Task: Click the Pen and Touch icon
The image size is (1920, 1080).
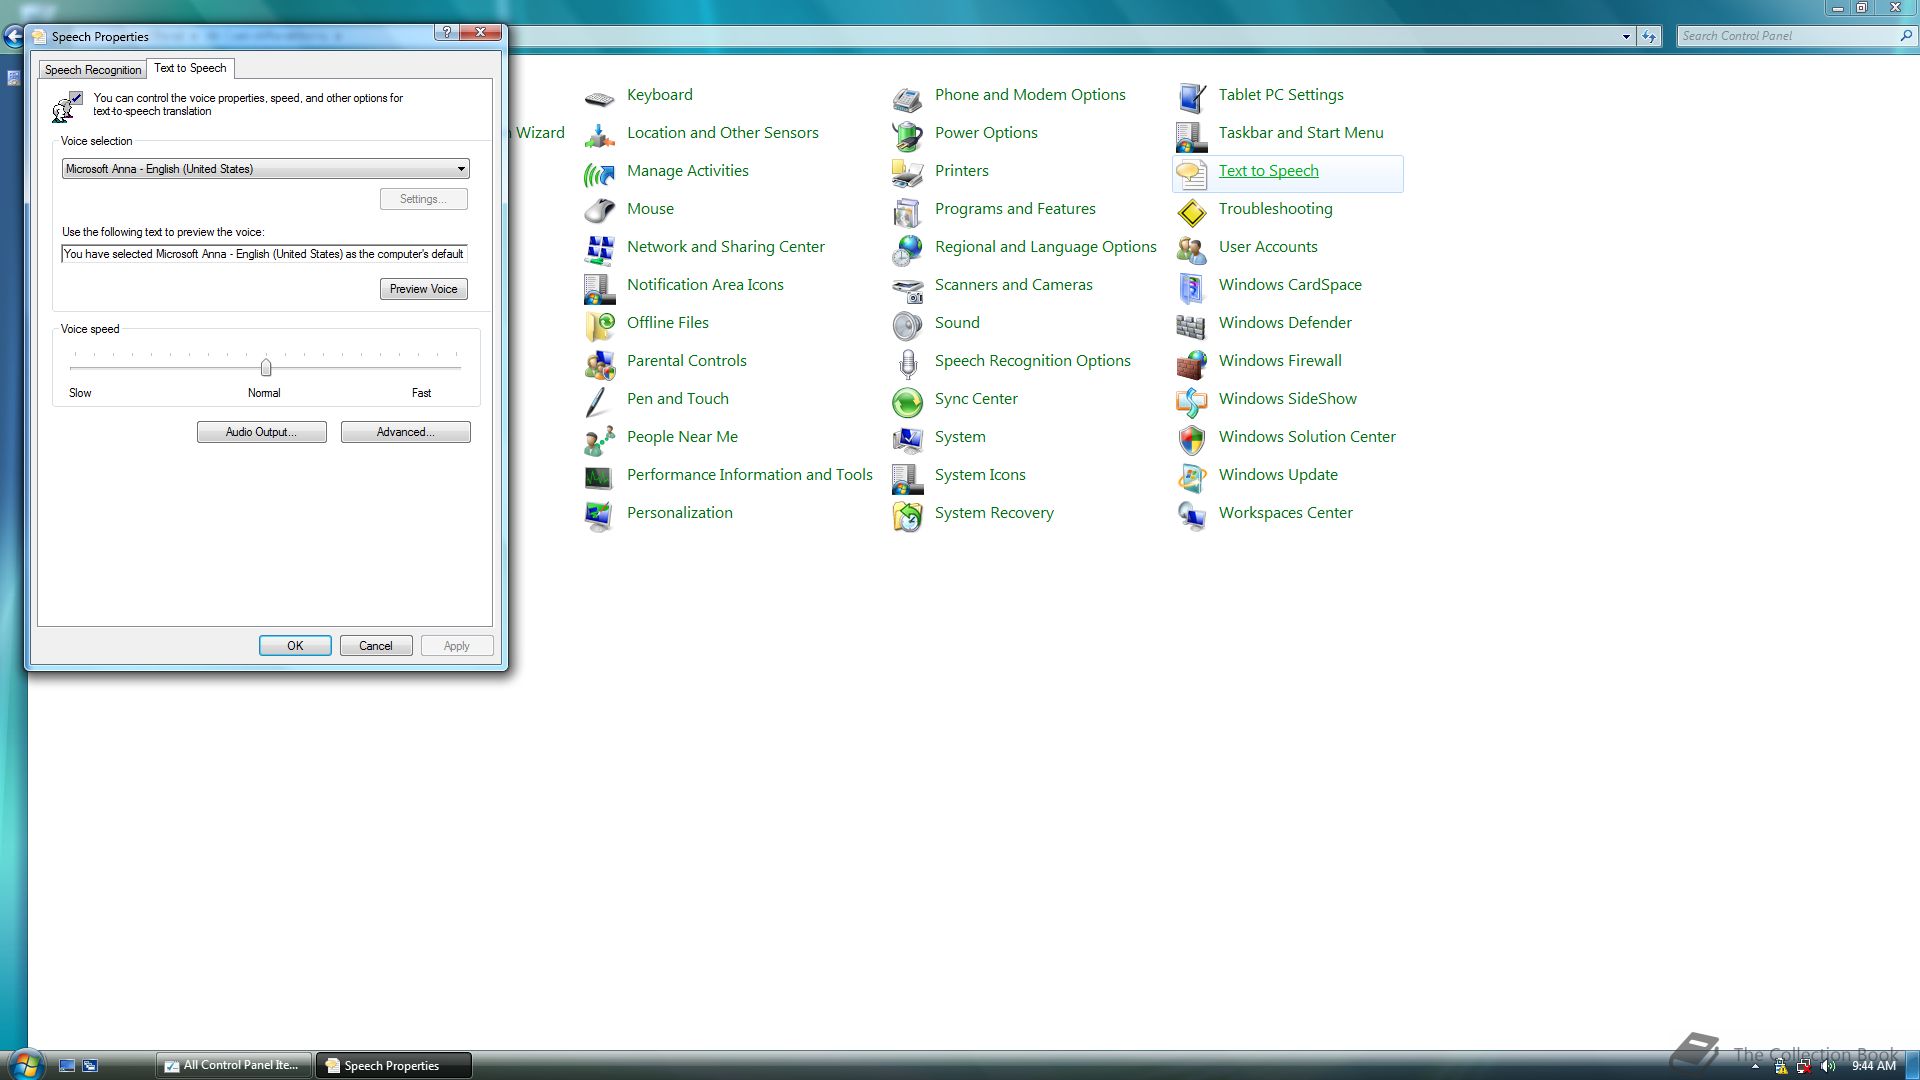Action: 599,401
